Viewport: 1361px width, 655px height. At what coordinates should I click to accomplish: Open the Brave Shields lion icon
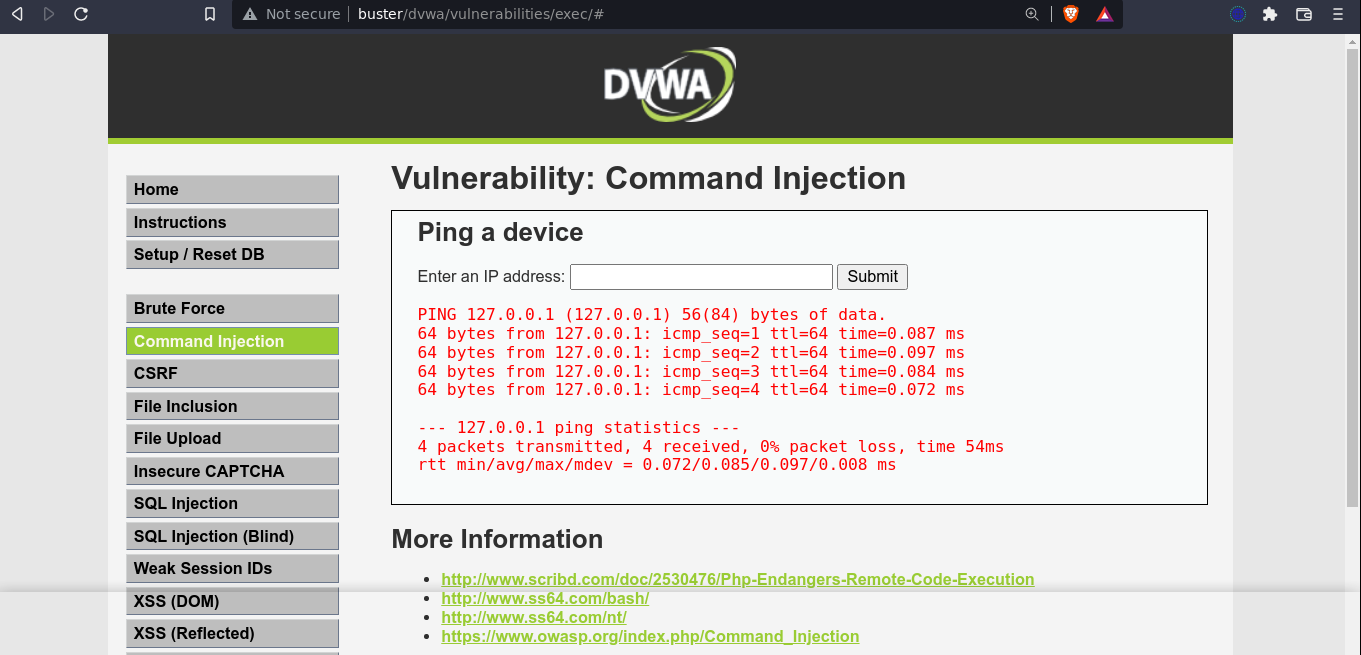tap(1070, 14)
